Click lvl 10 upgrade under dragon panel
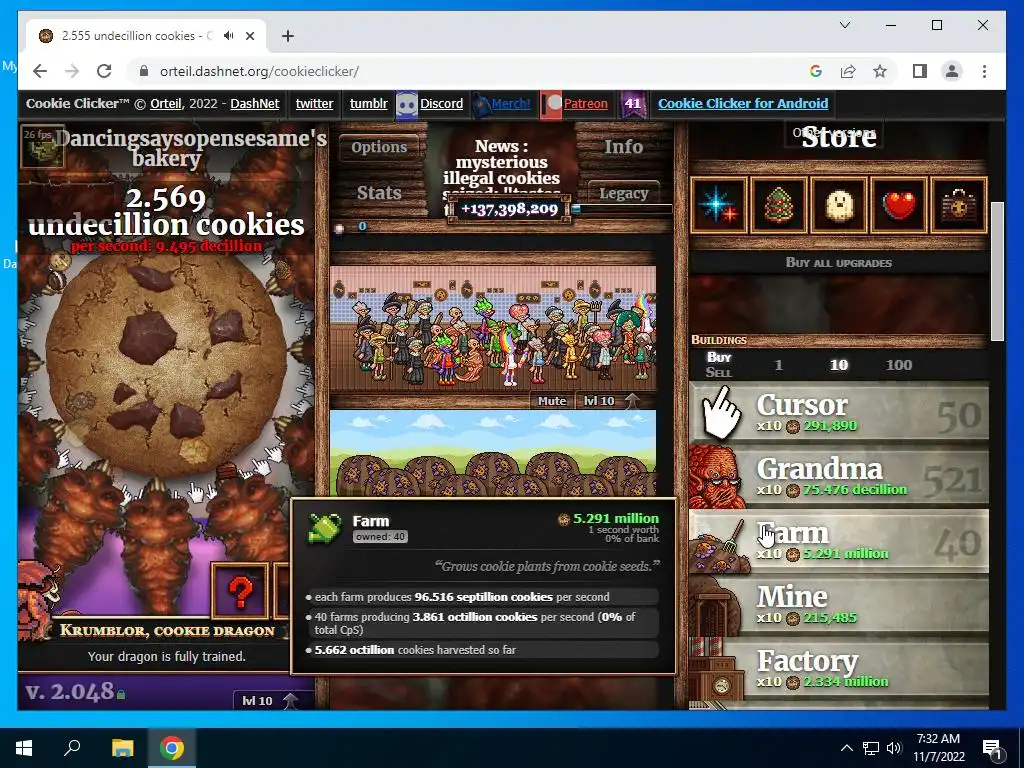The width and height of the screenshot is (1024, 768). 269,700
